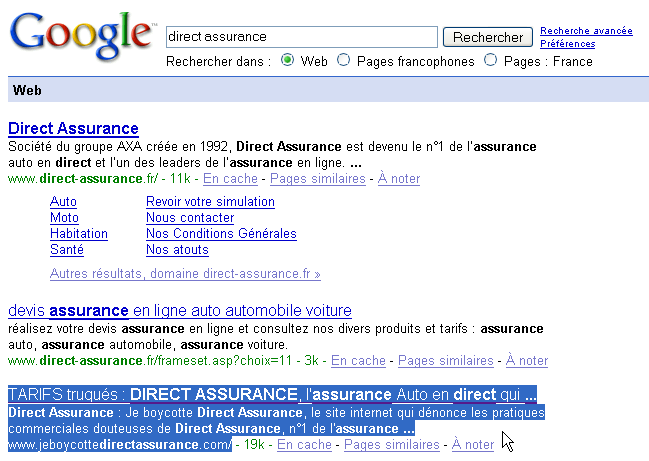Open 'Nous contacter' sitelink
The image size is (649, 461).
[190, 218]
